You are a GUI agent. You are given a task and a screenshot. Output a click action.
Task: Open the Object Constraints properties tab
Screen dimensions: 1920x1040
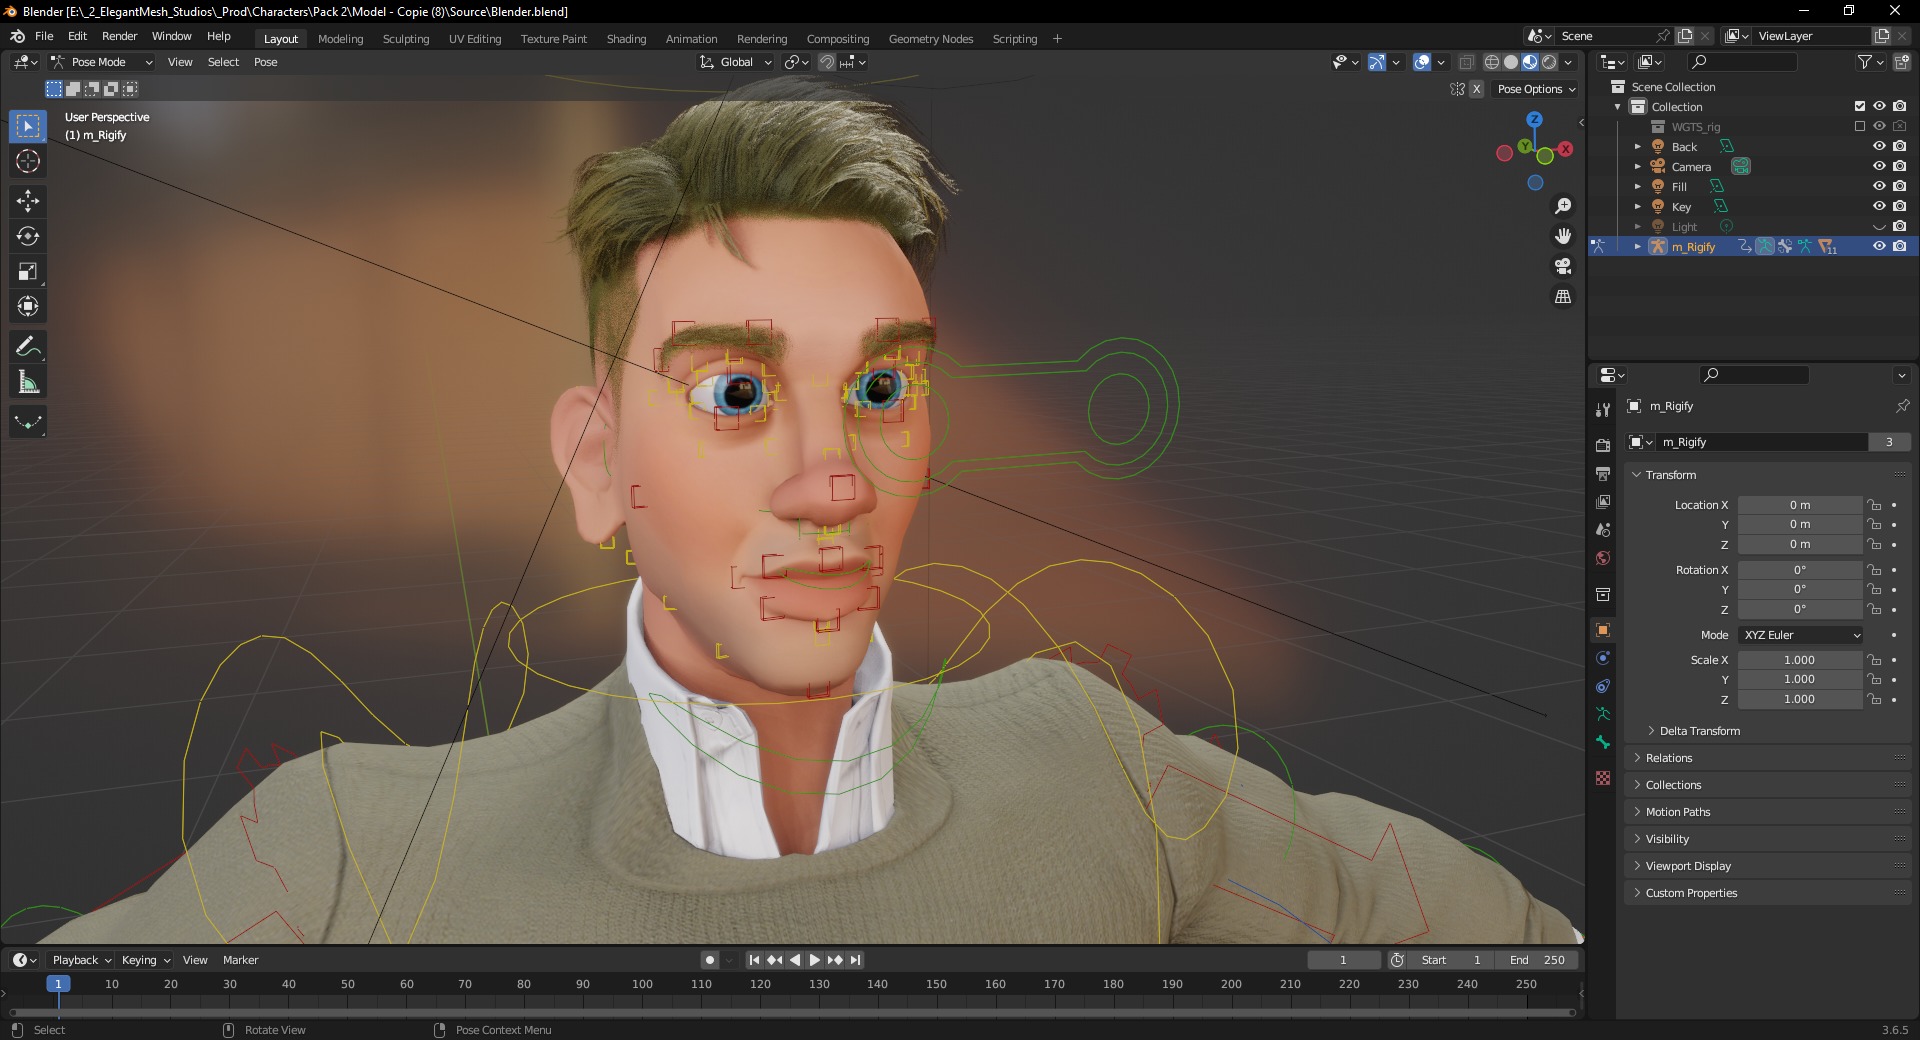coord(1603,686)
